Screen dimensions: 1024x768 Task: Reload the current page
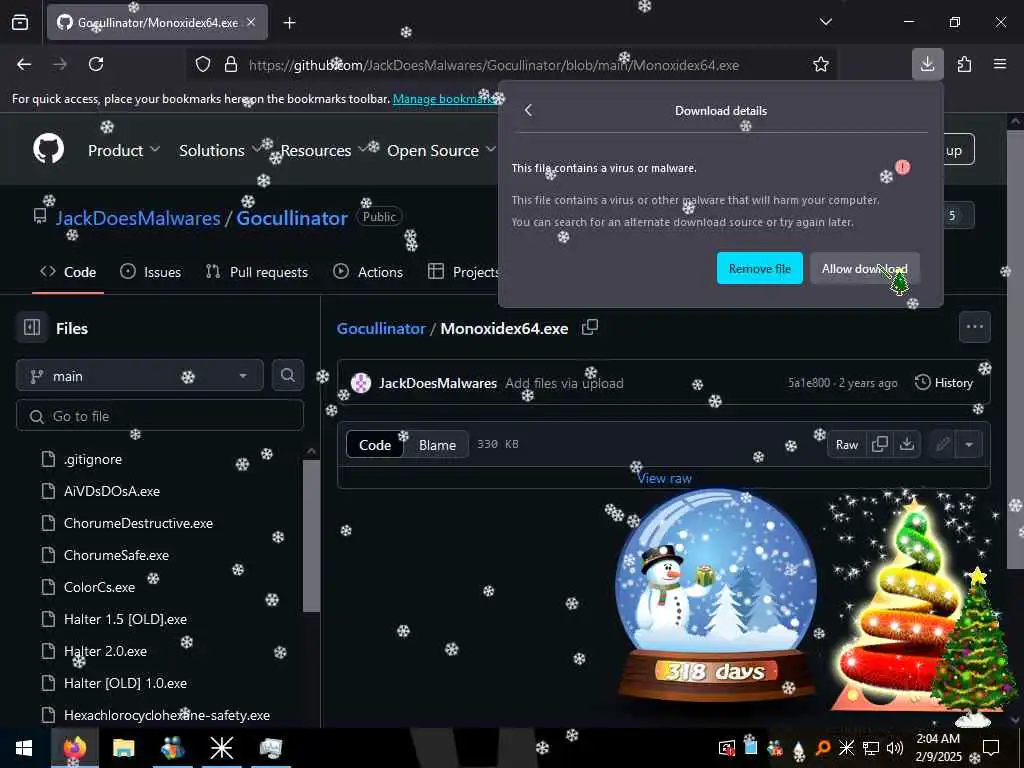[96, 64]
